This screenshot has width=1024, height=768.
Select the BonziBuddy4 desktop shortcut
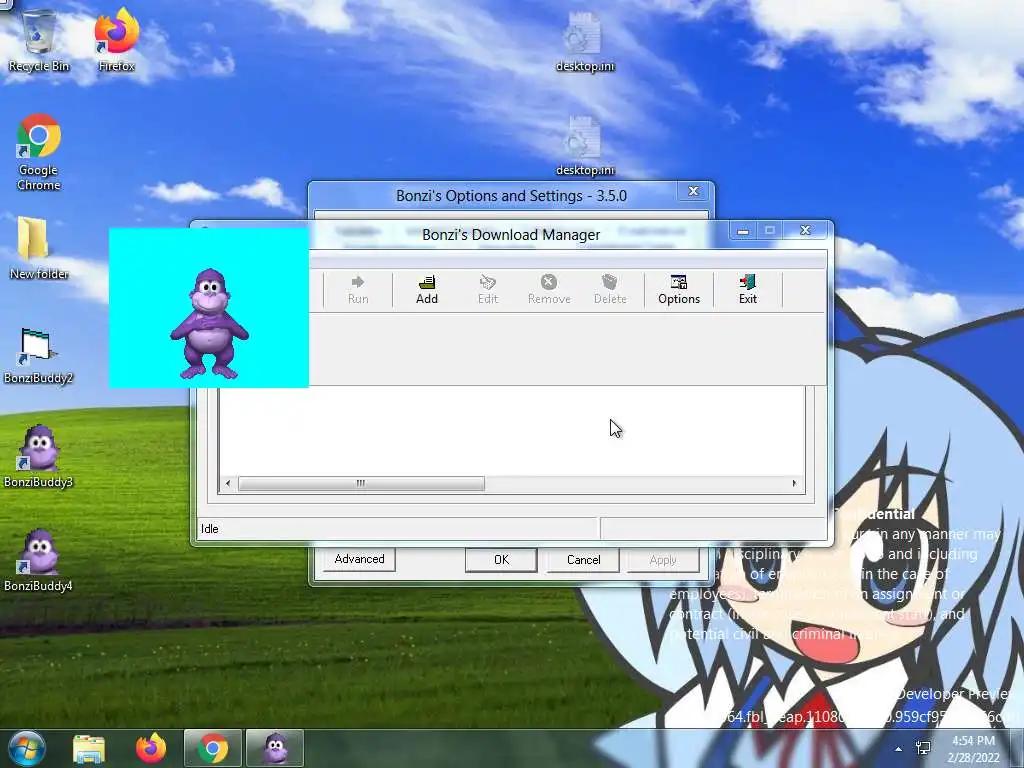tap(39, 560)
